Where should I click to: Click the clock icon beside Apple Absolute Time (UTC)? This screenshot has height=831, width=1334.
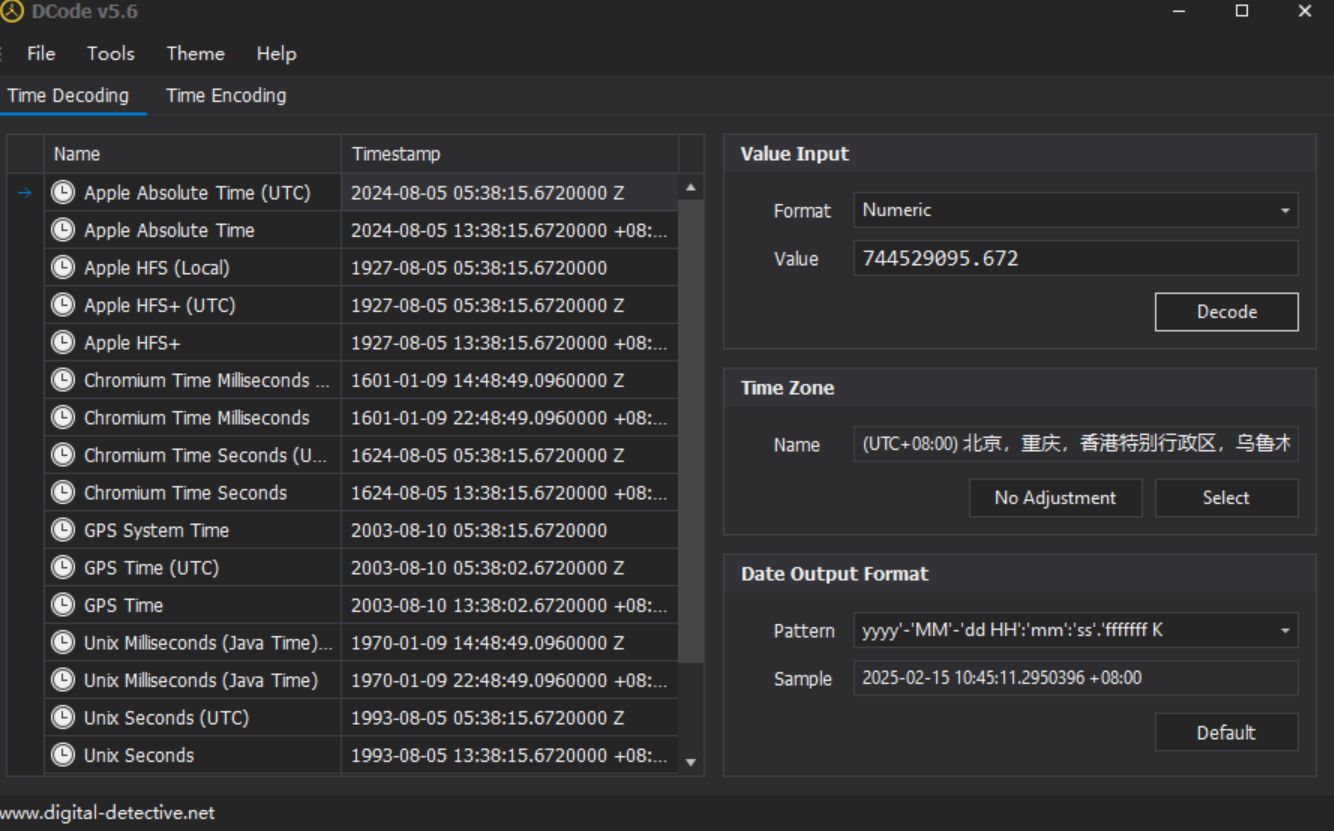click(63, 193)
